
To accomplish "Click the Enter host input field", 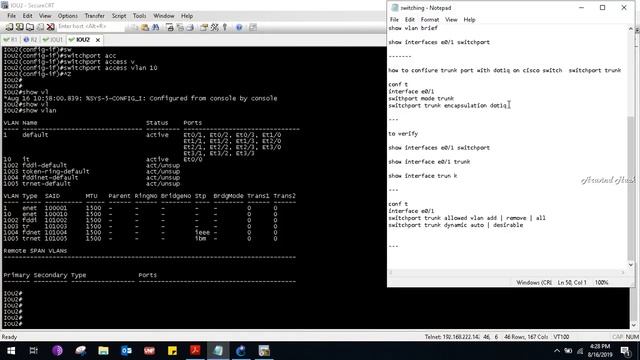I will click(x=90, y=27).
